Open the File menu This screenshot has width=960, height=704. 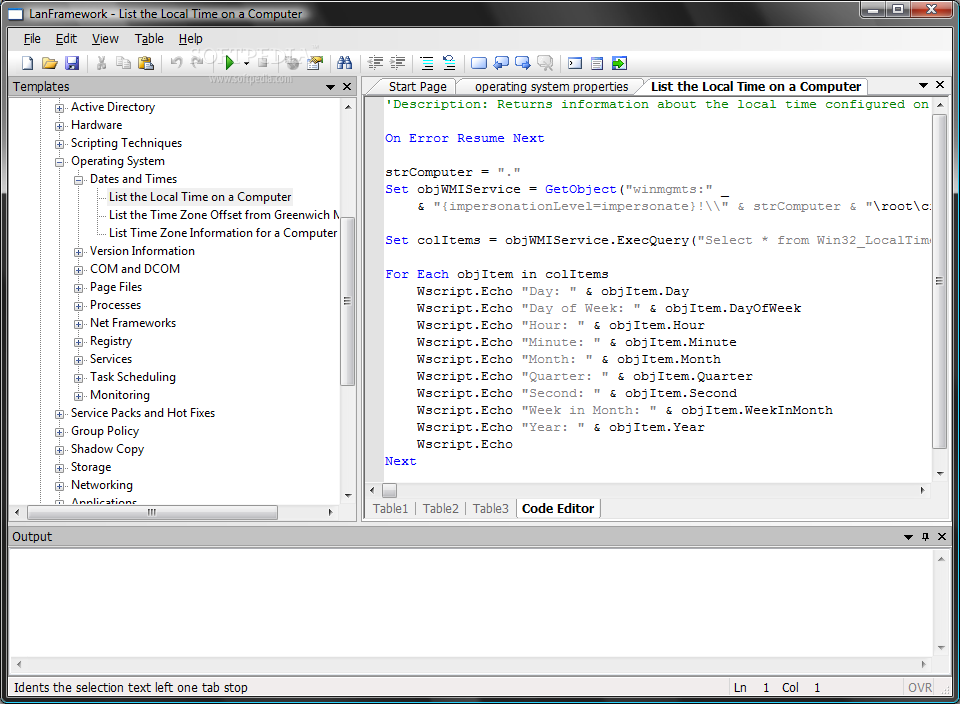(x=32, y=39)
